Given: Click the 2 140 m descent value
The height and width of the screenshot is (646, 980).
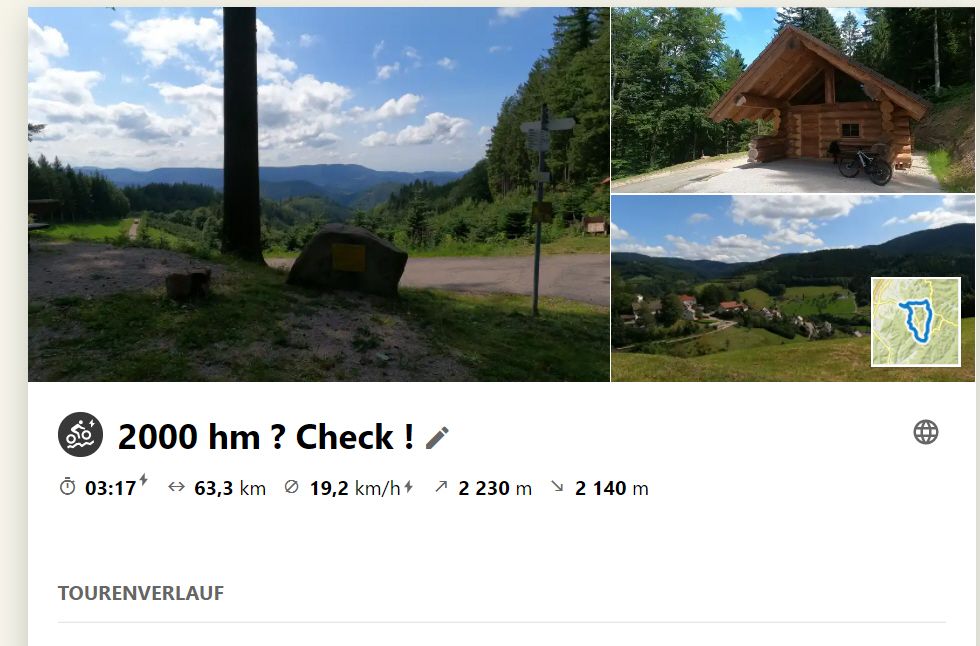Looking at the screenshot, I should tap(611, 488).
